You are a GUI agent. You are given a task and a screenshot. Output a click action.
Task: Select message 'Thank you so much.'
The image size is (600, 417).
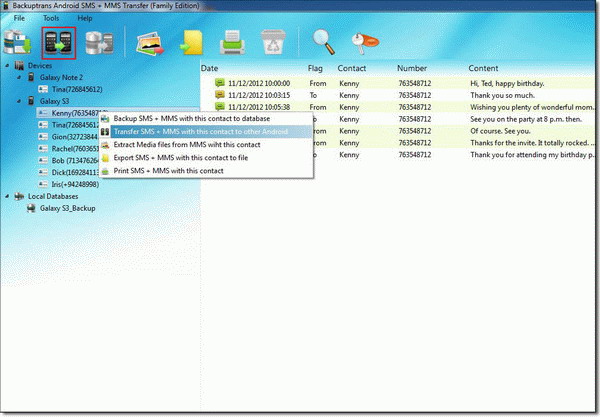[502, 95]
